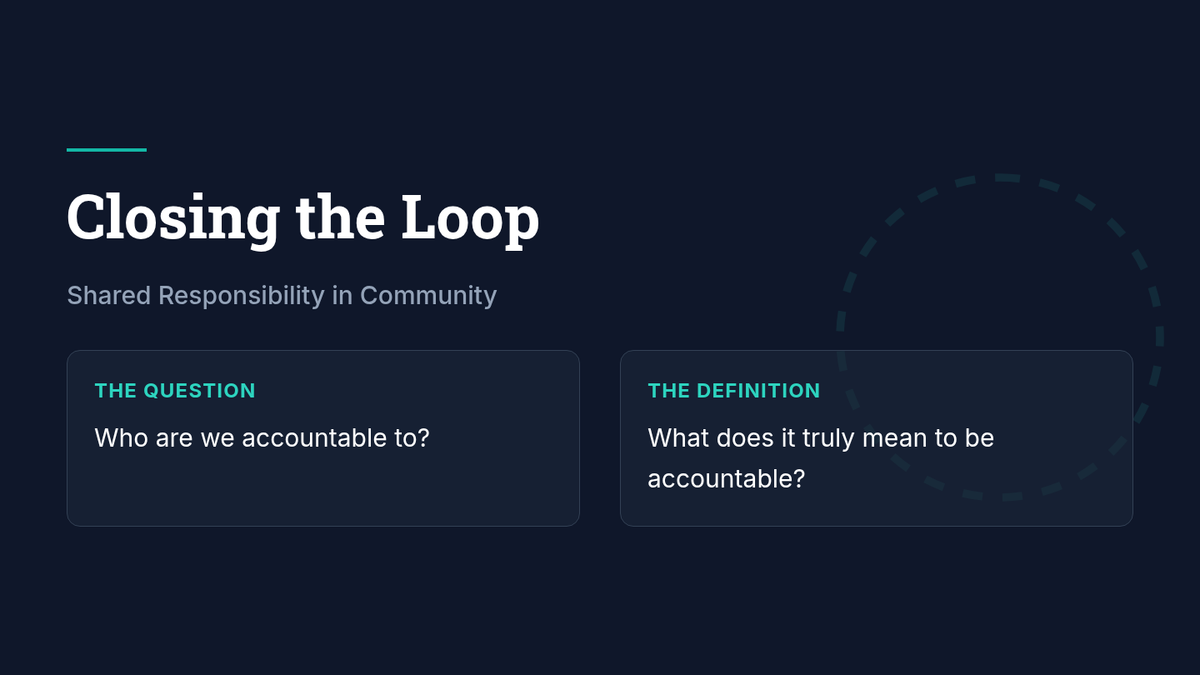This screenshot has height=675, width=1200.
Task: Click the "Closing the Loop" slide title
Action: pos(302,218)
